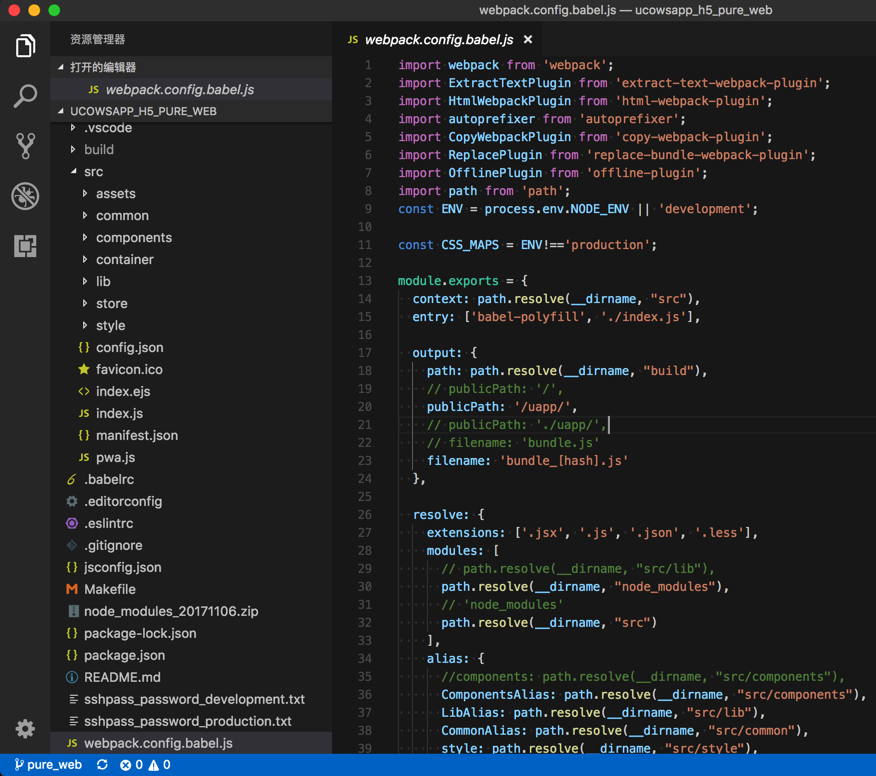Collapse the UCOWSAPP_H5_PURE_WEB section header
The height and width of the screenshot is (776, 876).
[x=143, y=111]
